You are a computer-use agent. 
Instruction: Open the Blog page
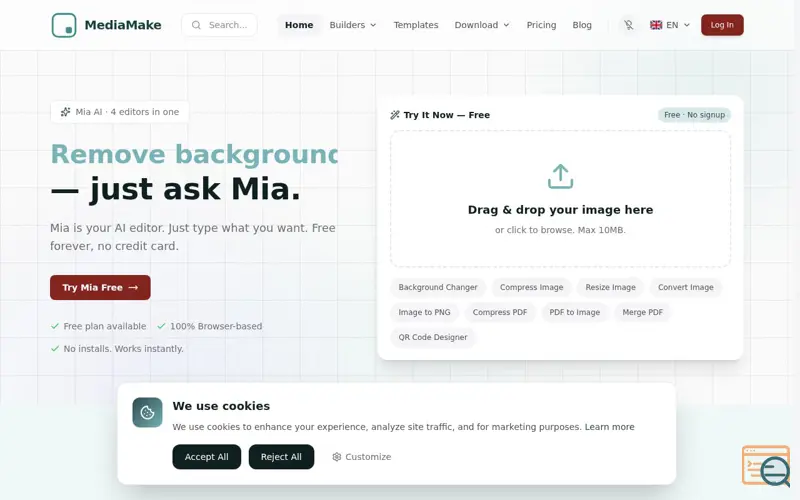point(582,25)
